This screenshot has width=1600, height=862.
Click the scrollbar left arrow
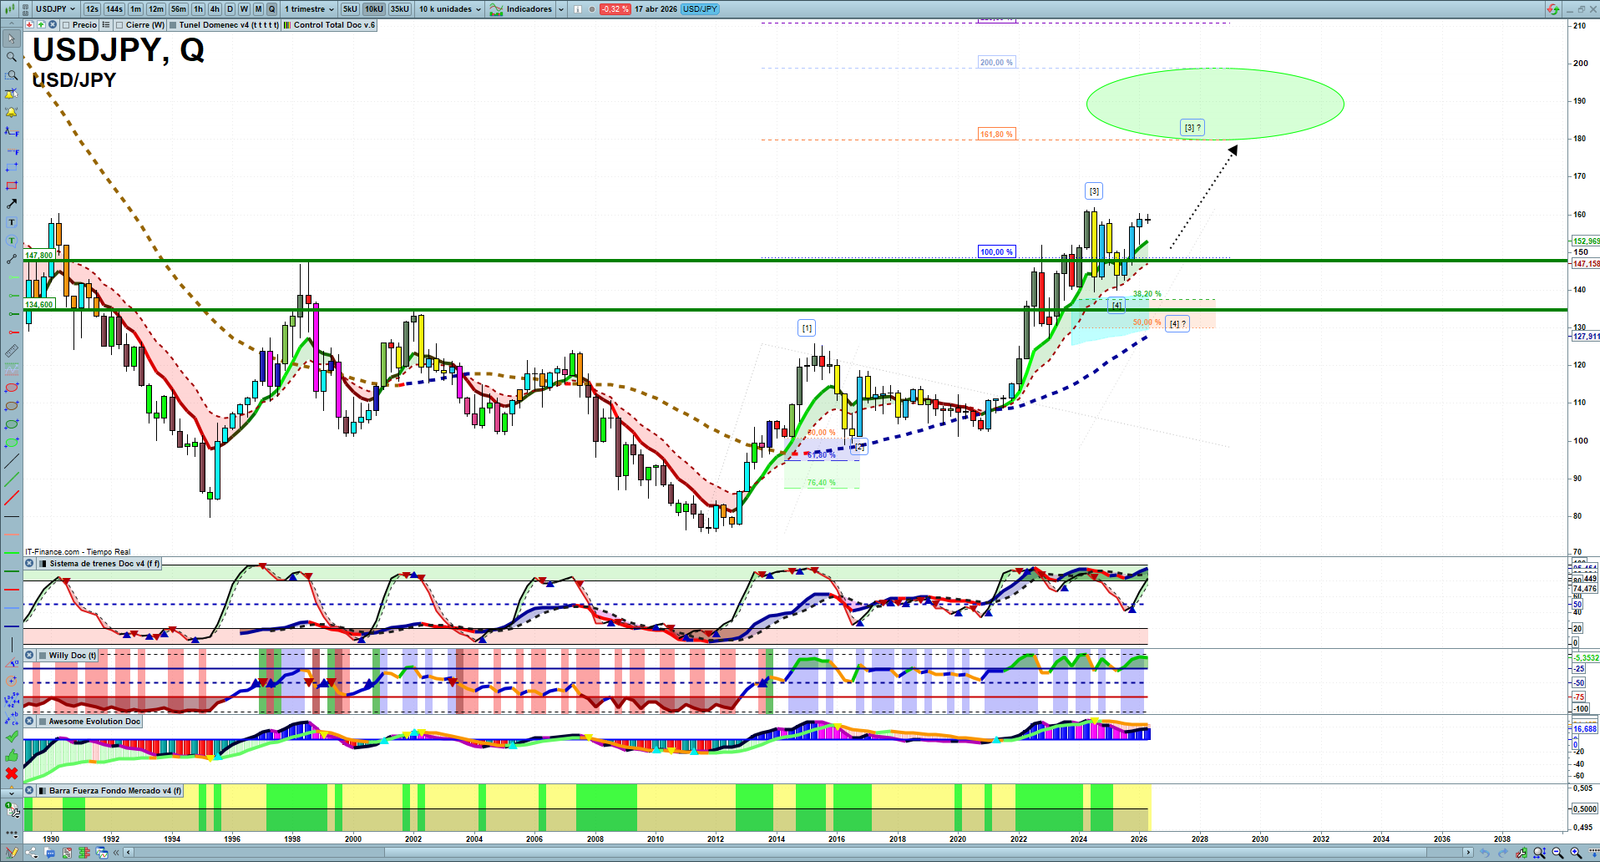pos(128,853)
